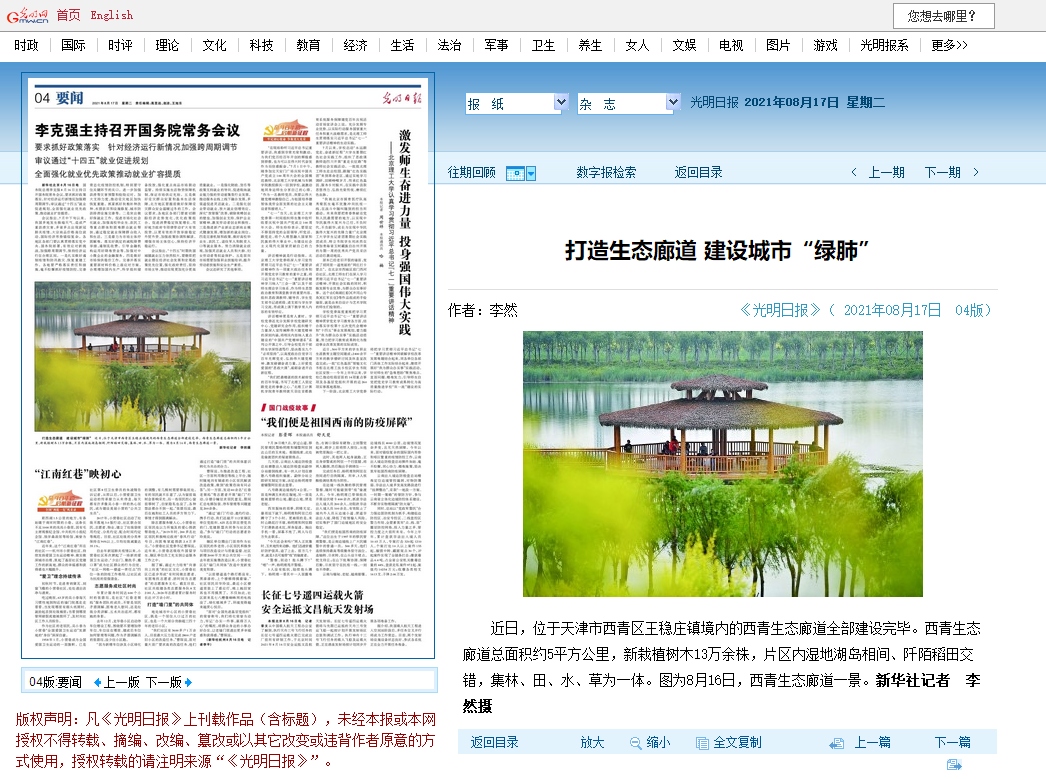
Task: Open the 报纸 dropdown selector
Action: [x=514, y=103]
